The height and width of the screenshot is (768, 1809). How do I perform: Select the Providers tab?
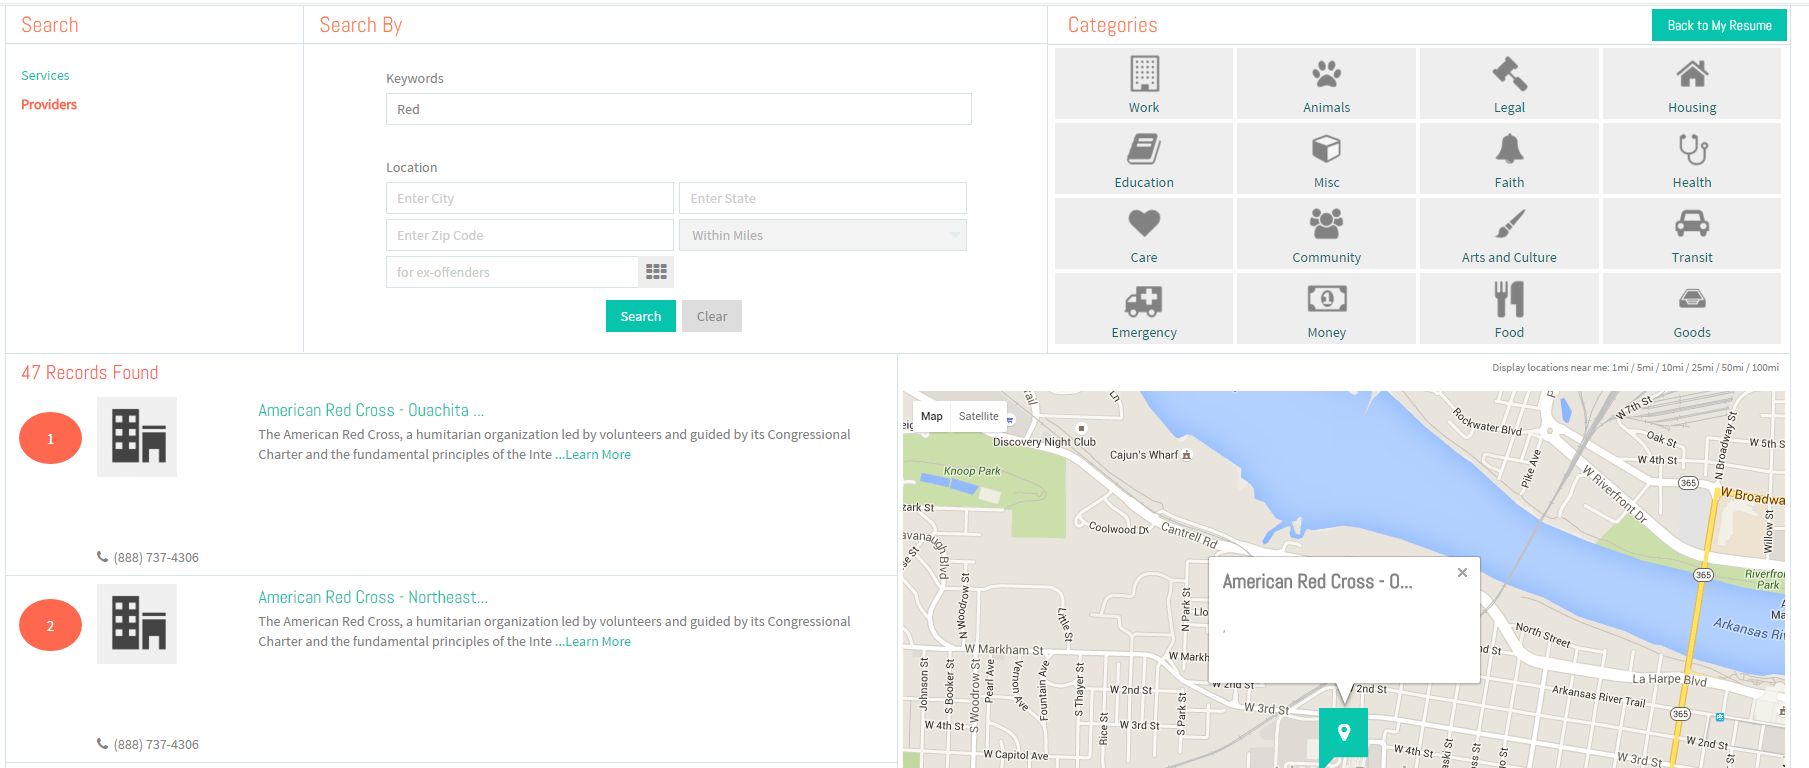(49, 104)
